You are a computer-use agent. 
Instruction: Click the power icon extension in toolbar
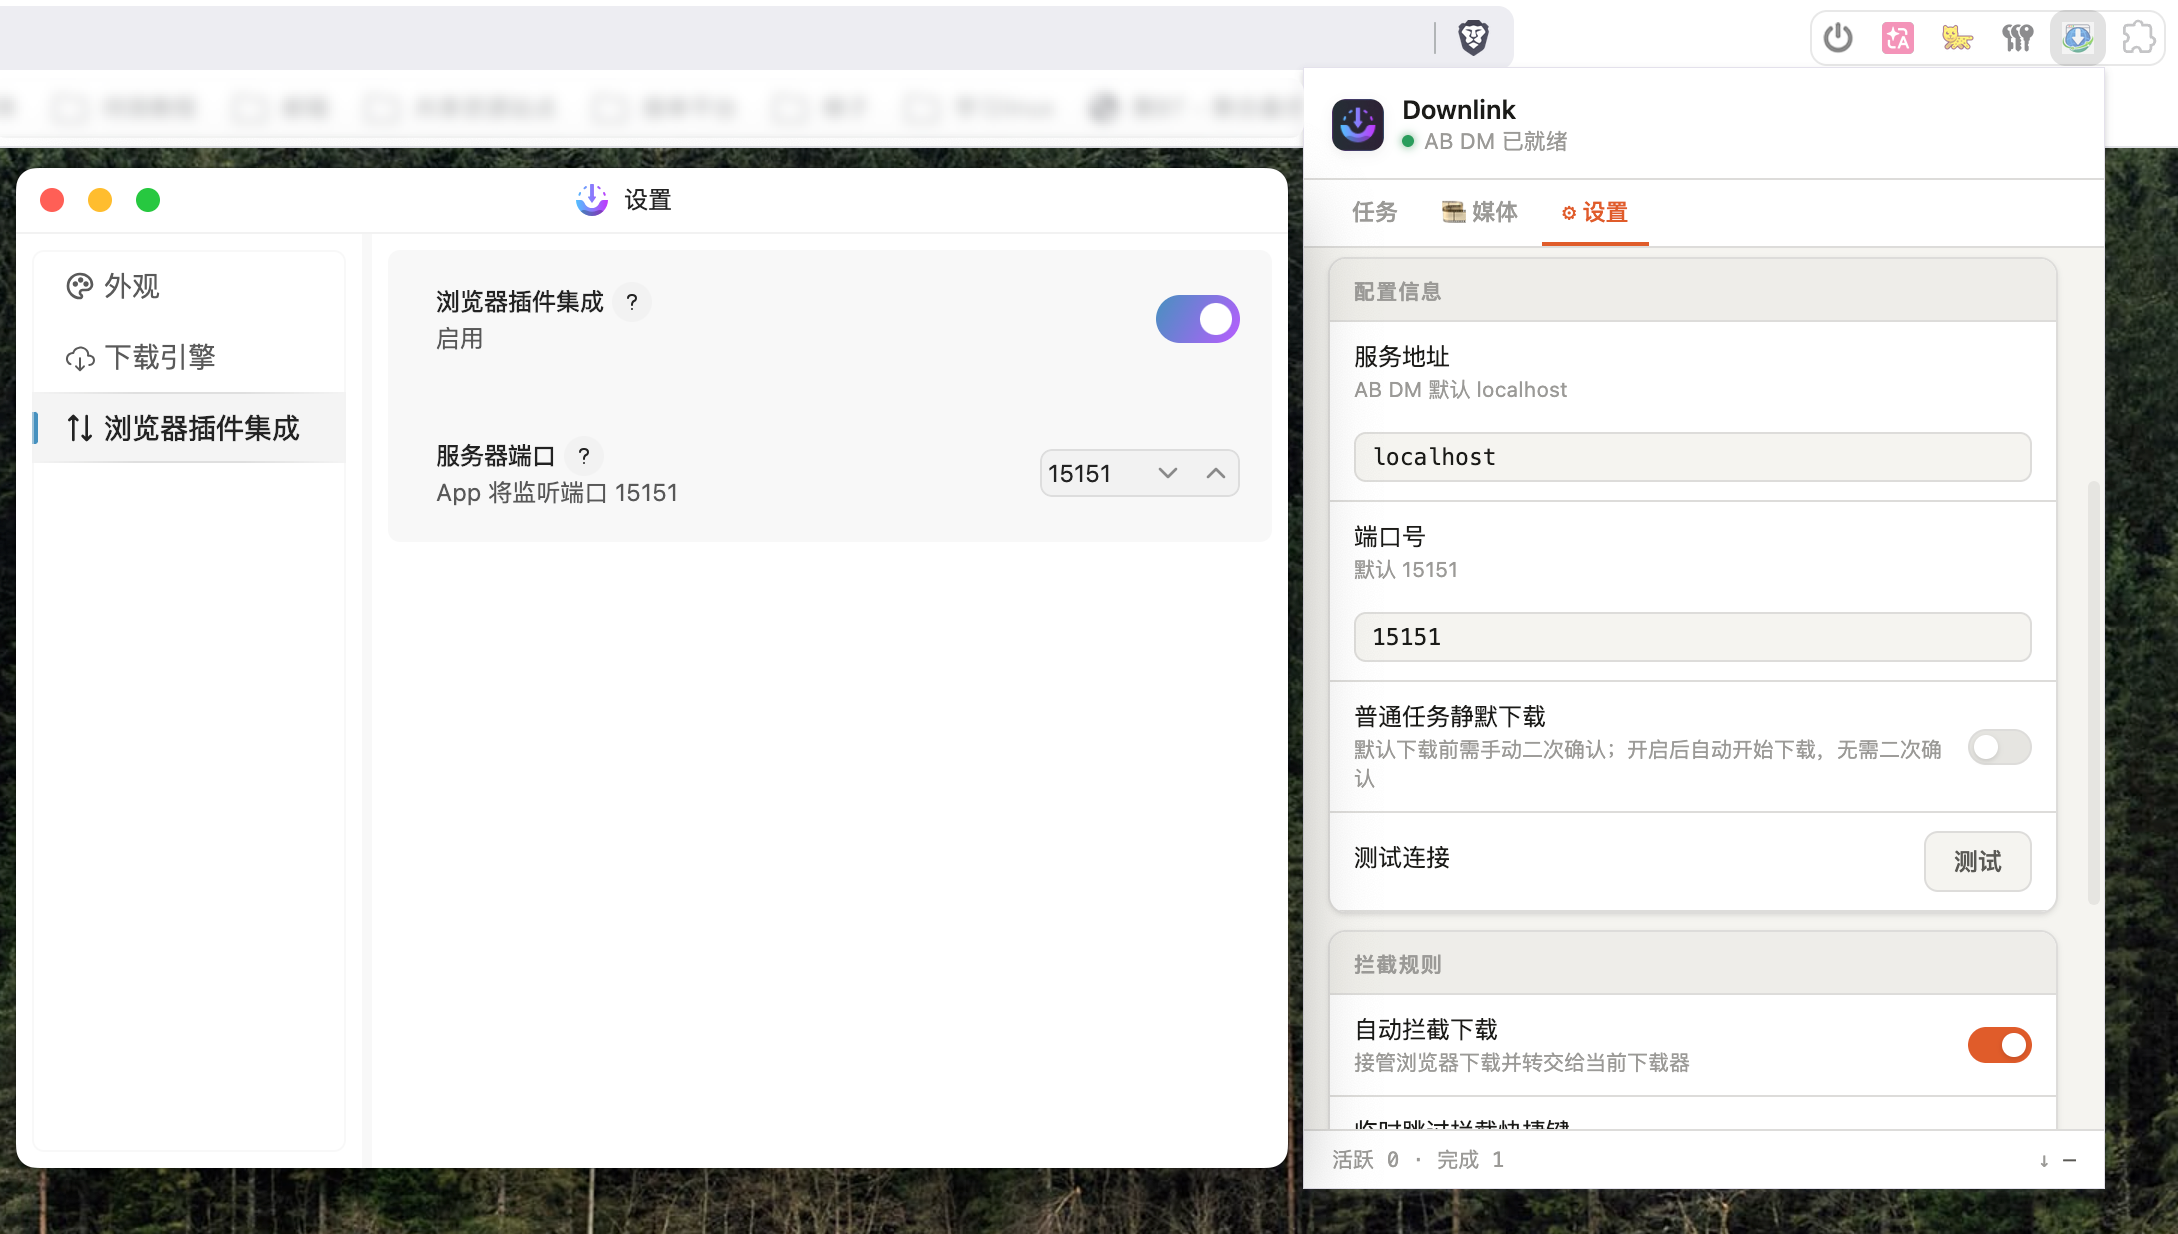pyautogui.click(x=1838, y=38)
